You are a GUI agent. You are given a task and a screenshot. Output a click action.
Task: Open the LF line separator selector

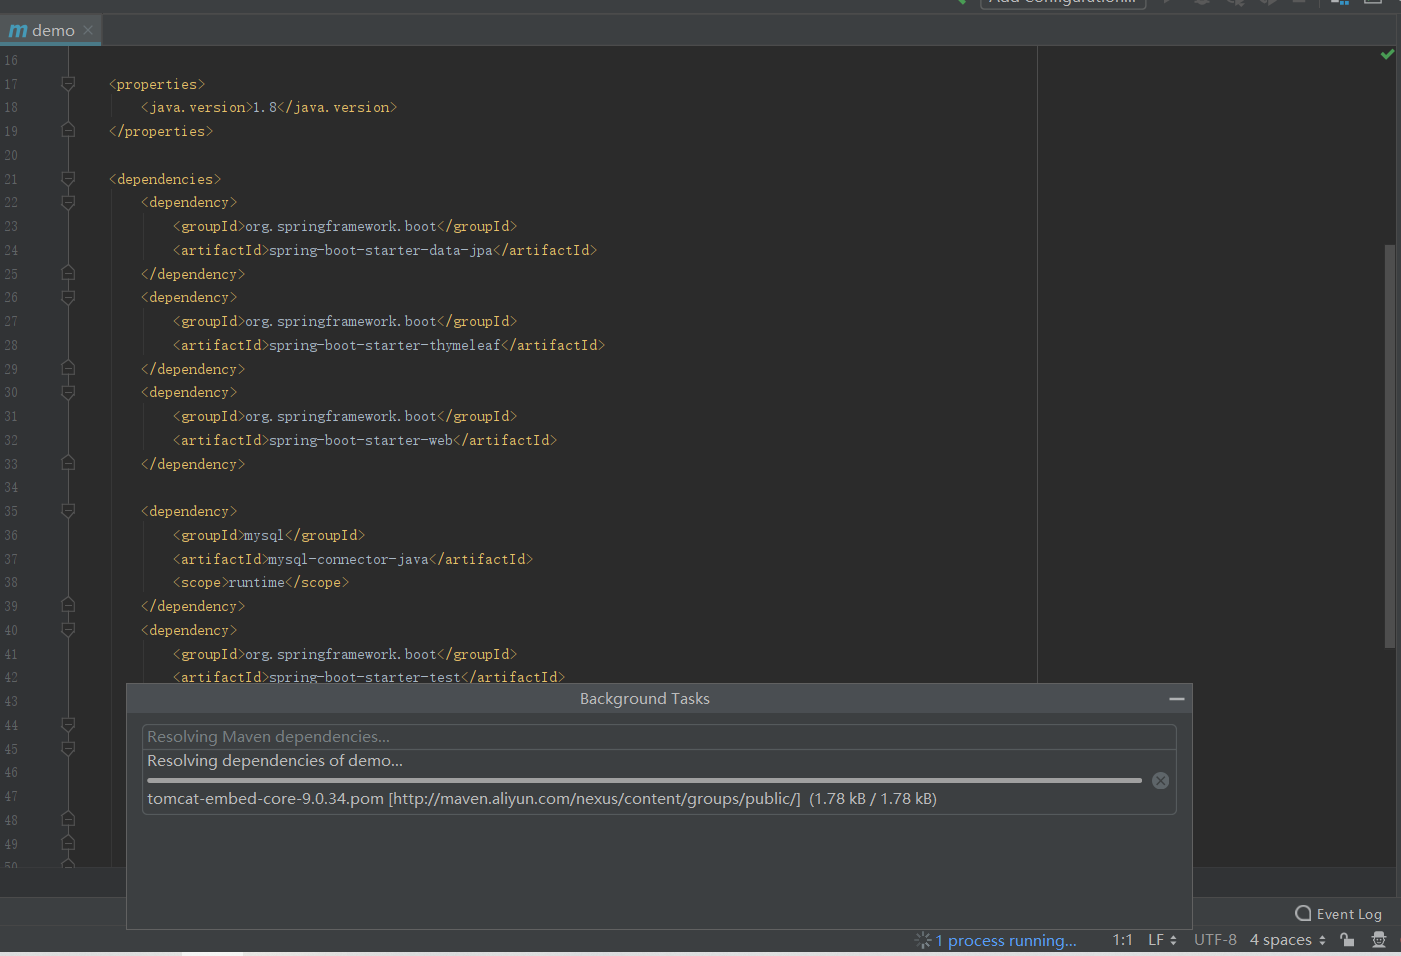point(1162,940)
